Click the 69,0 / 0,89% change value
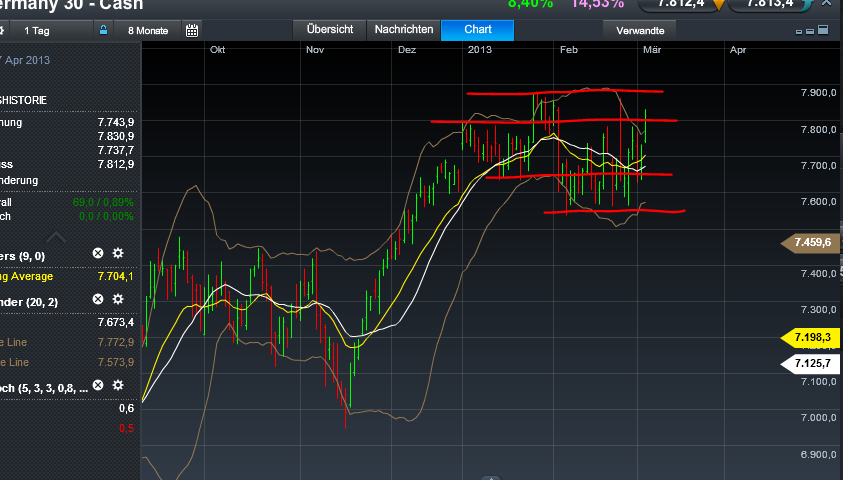The image size is (843, 480). click(x=103, y=203)
